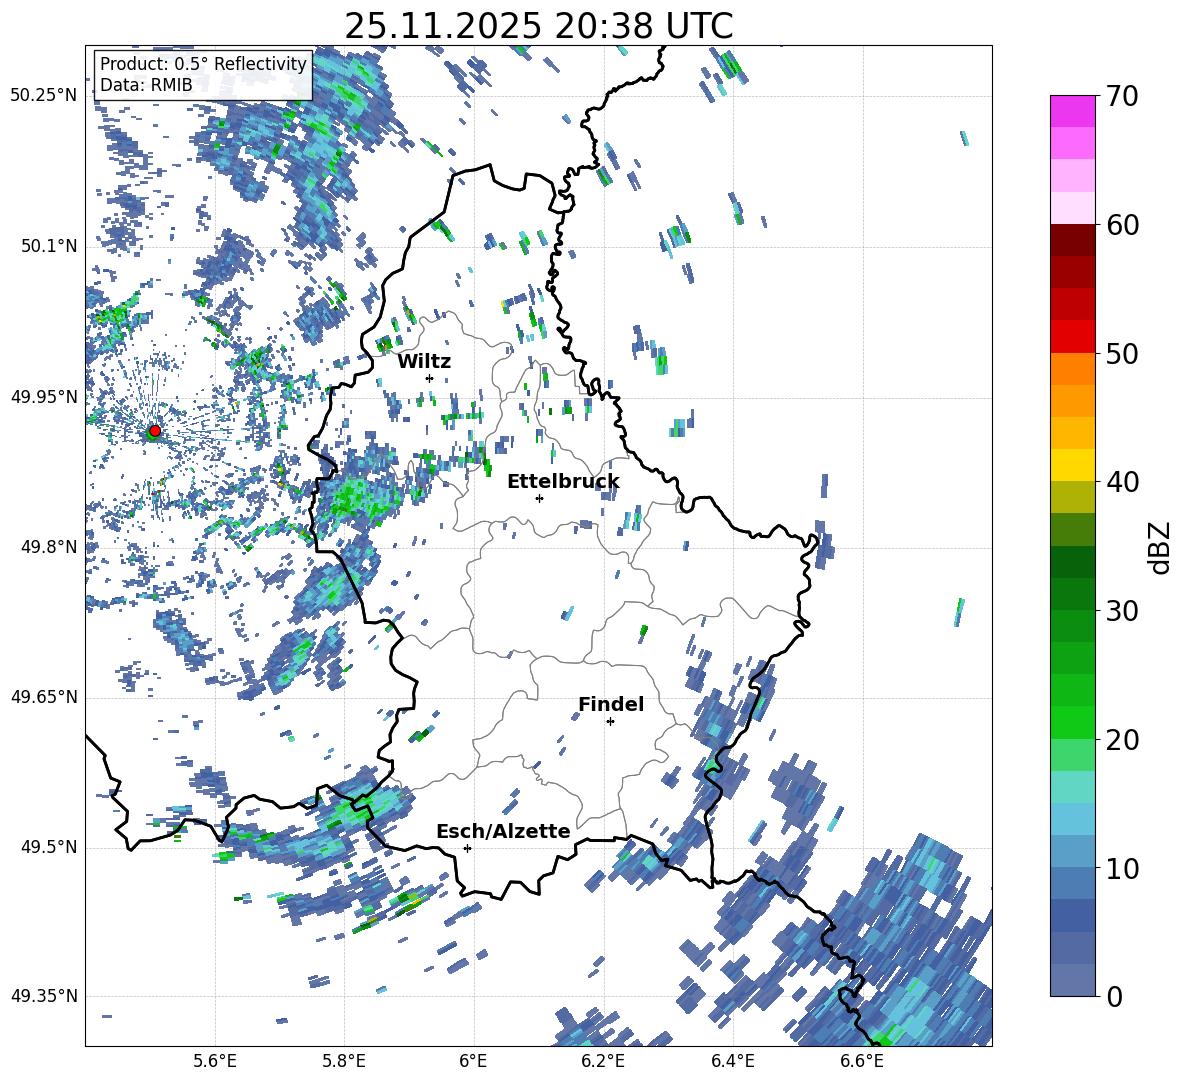The height and width of the screenshot is (1081, 1184).
Task: Click the dBZ colorbar label
Action: click(1161, 547)
